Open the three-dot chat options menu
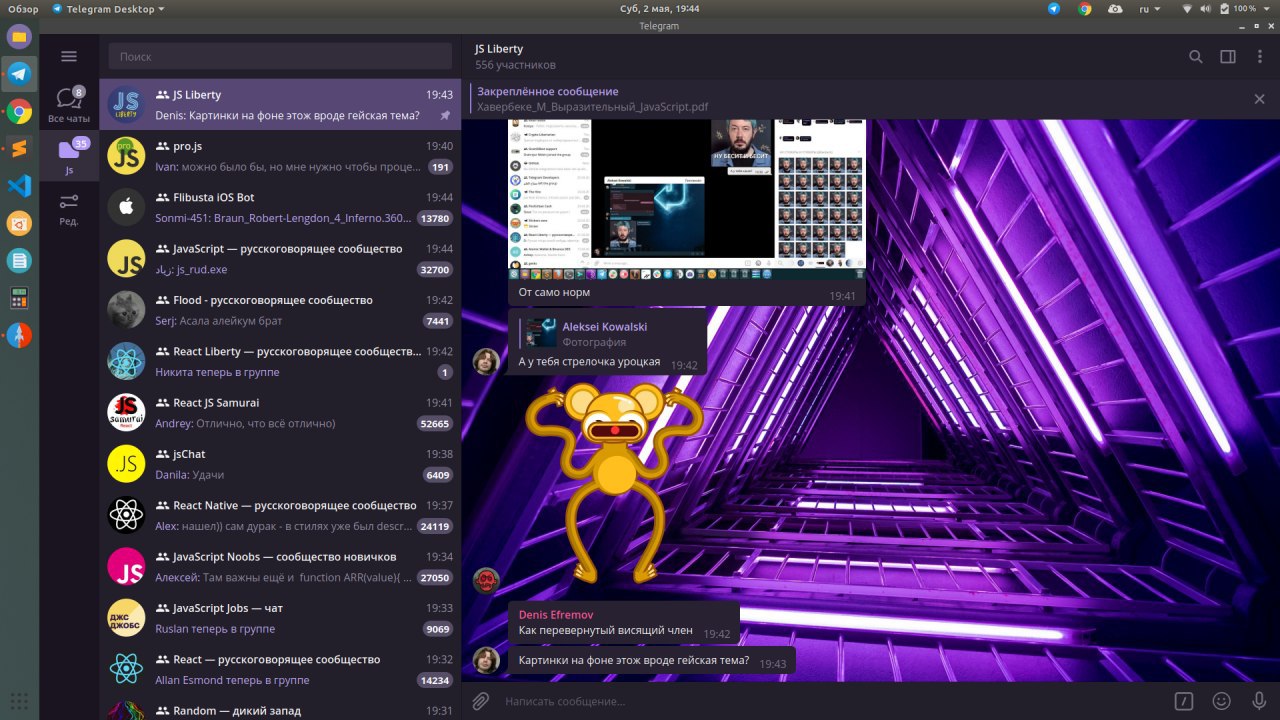 pyautogui.click(x=1259, y=57)
